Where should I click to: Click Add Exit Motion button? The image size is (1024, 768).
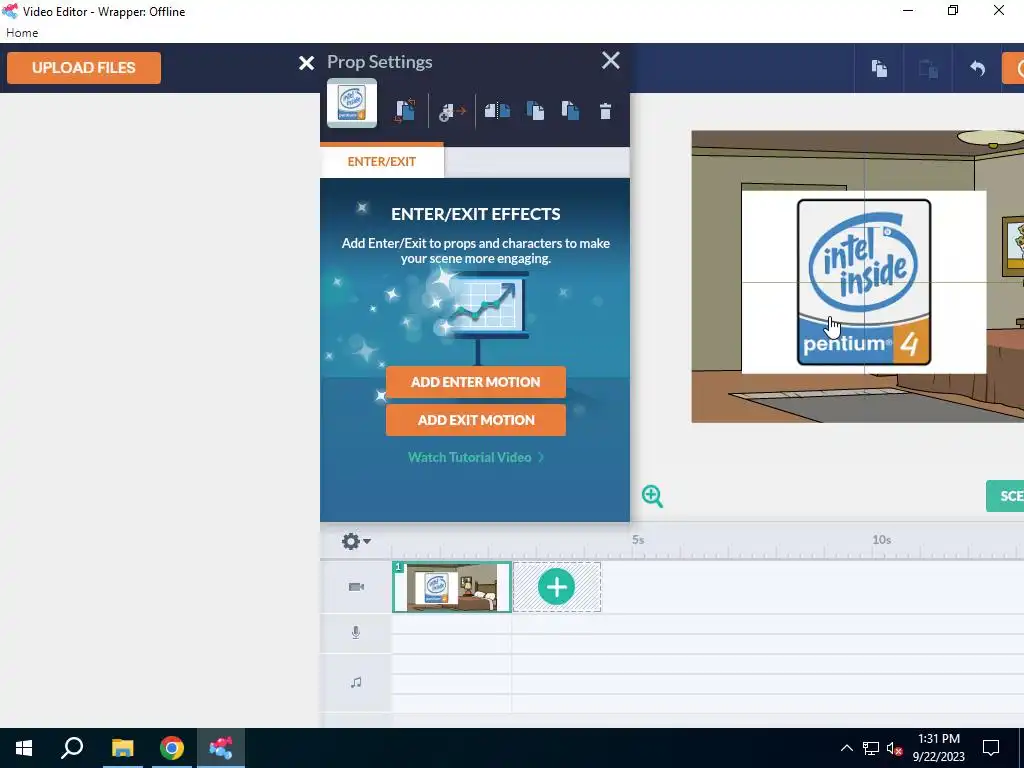click(475, 420)
